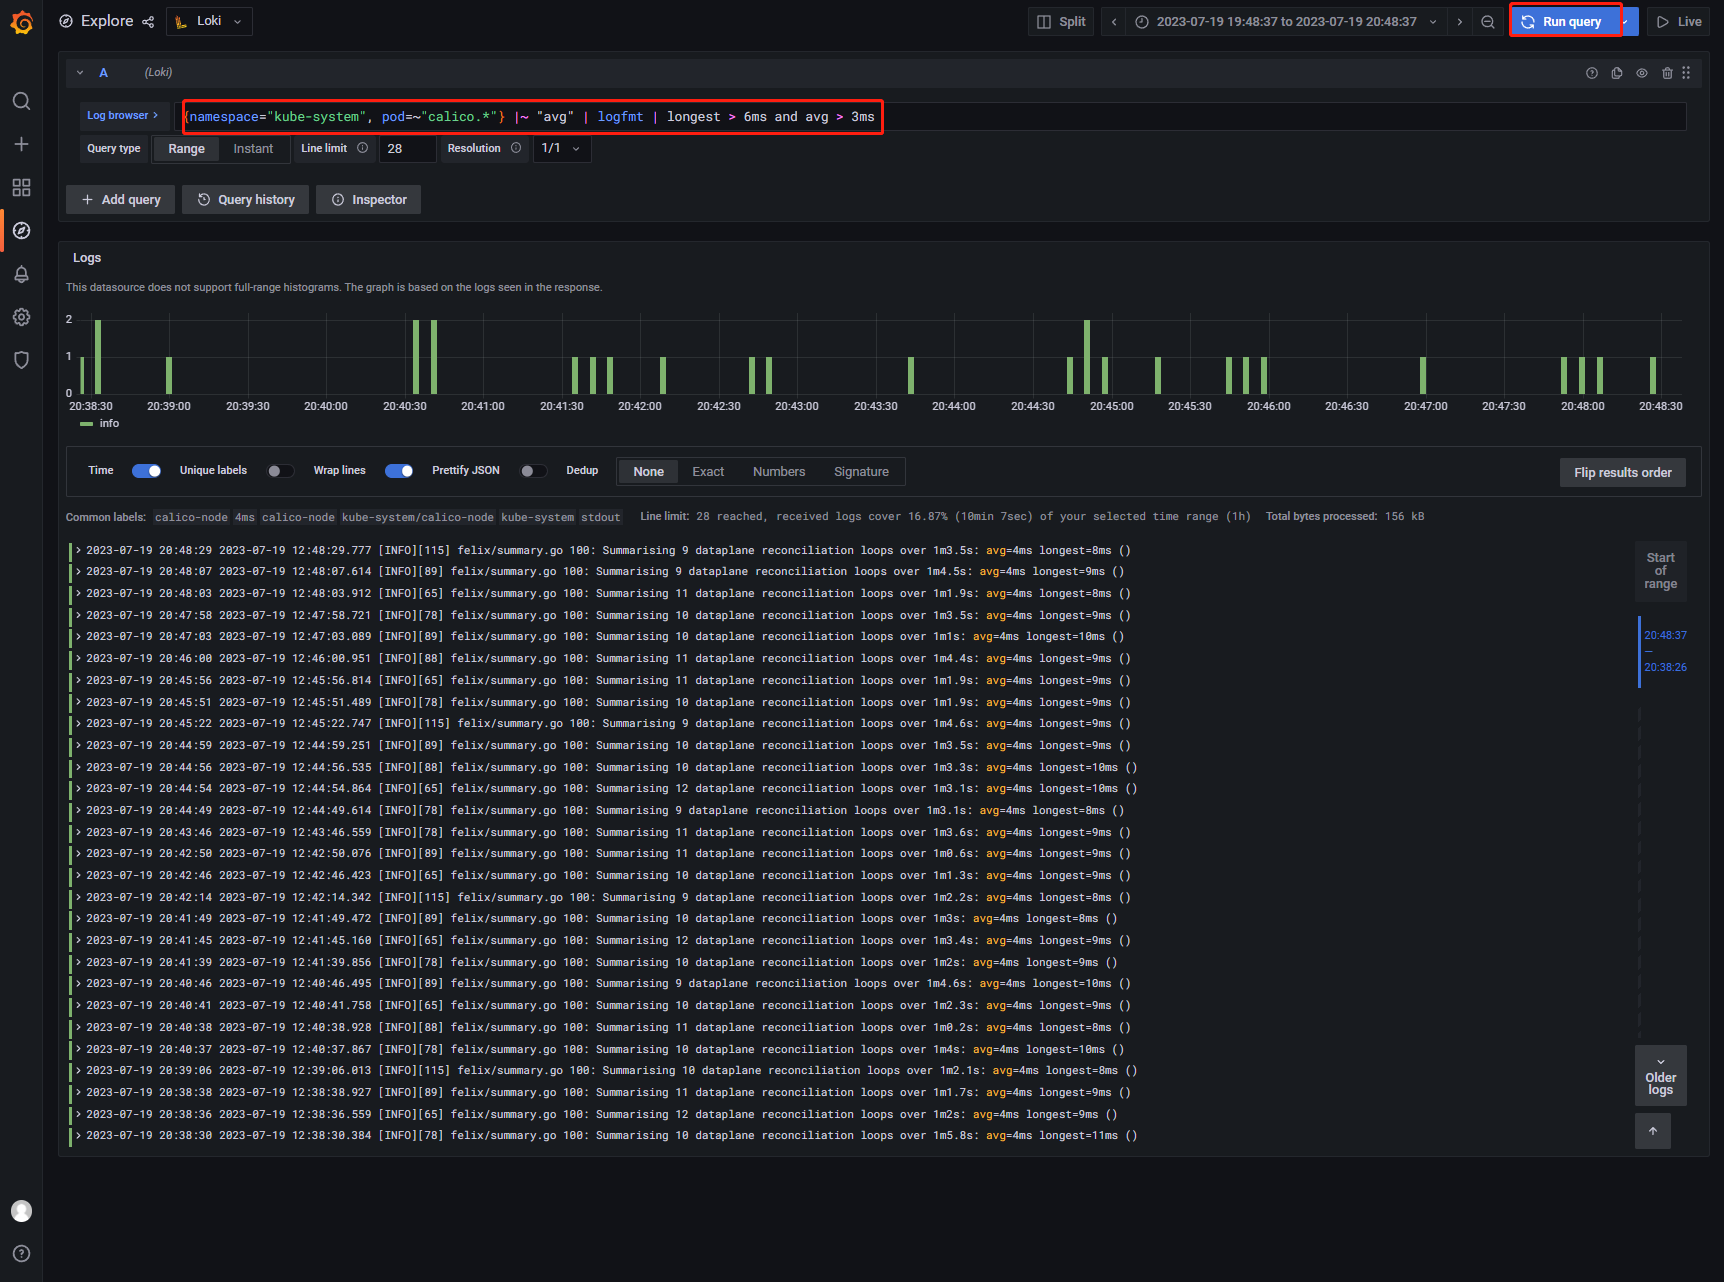Select the Explore compass icon in sidebar

(21, 230)
